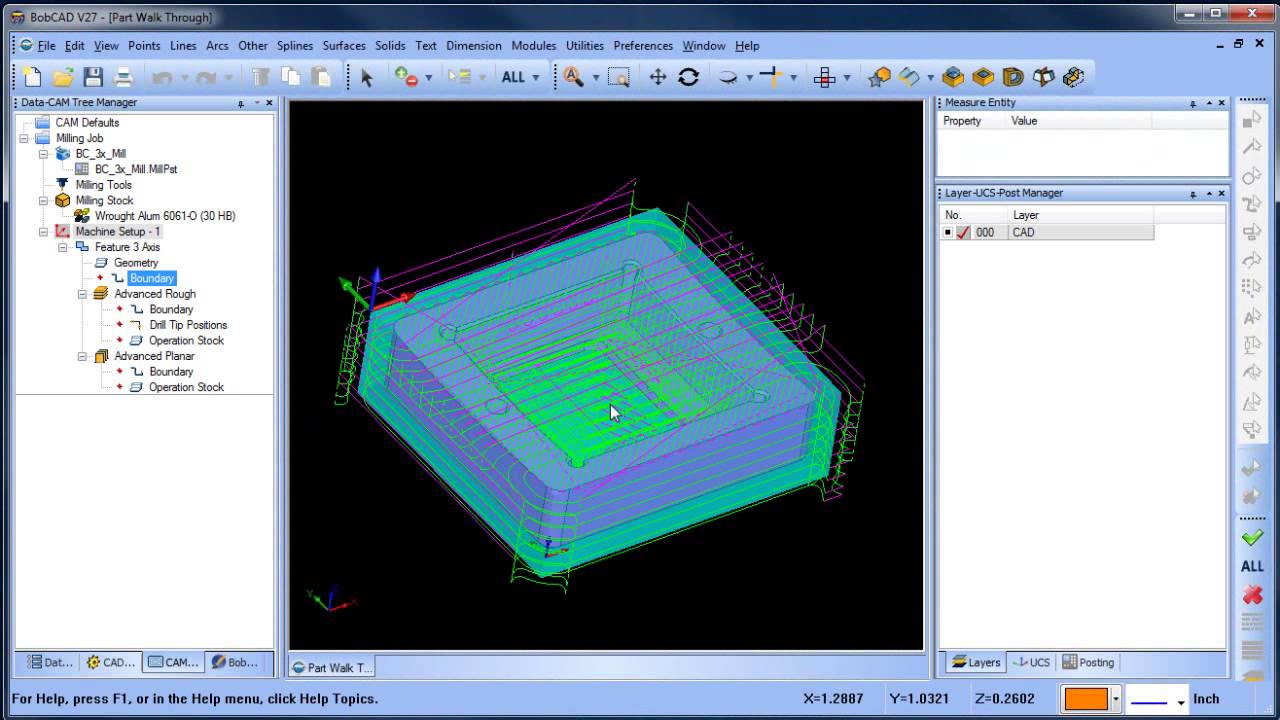Toggle the black square on layer 000
The height and width of the screenshot is (720, 1280).
[x=948, y=232]
